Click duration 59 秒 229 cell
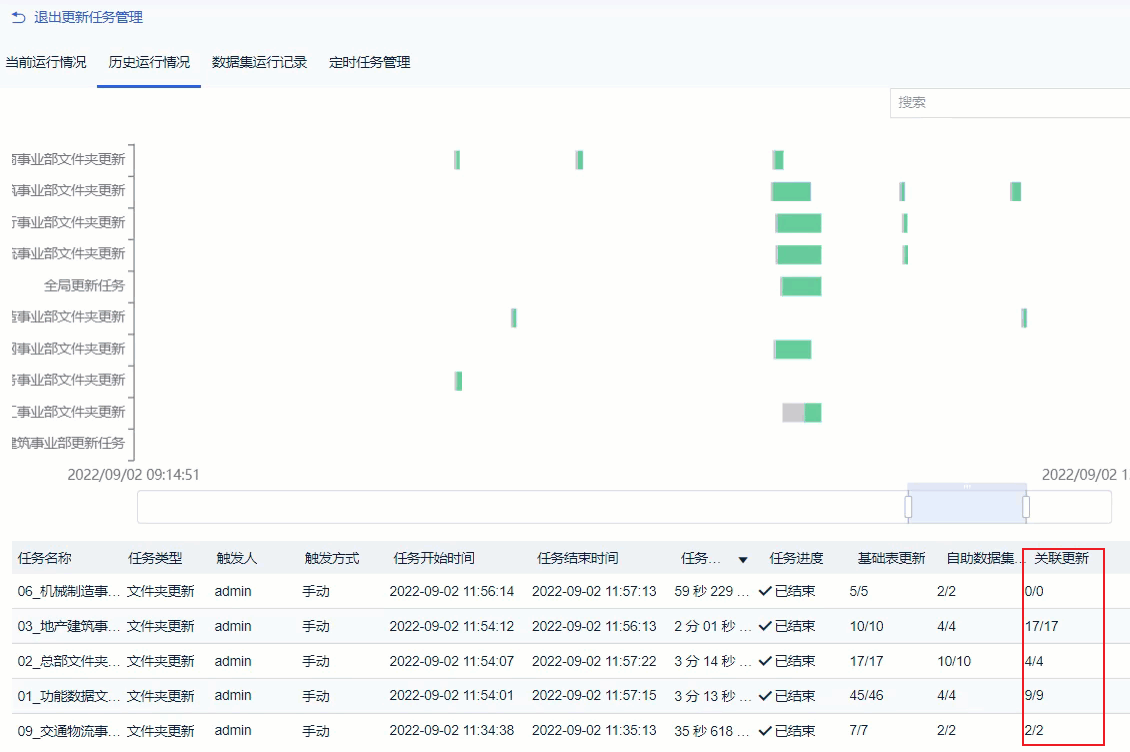This screenshot has height=752, width=1130. (x=712, y=591)
